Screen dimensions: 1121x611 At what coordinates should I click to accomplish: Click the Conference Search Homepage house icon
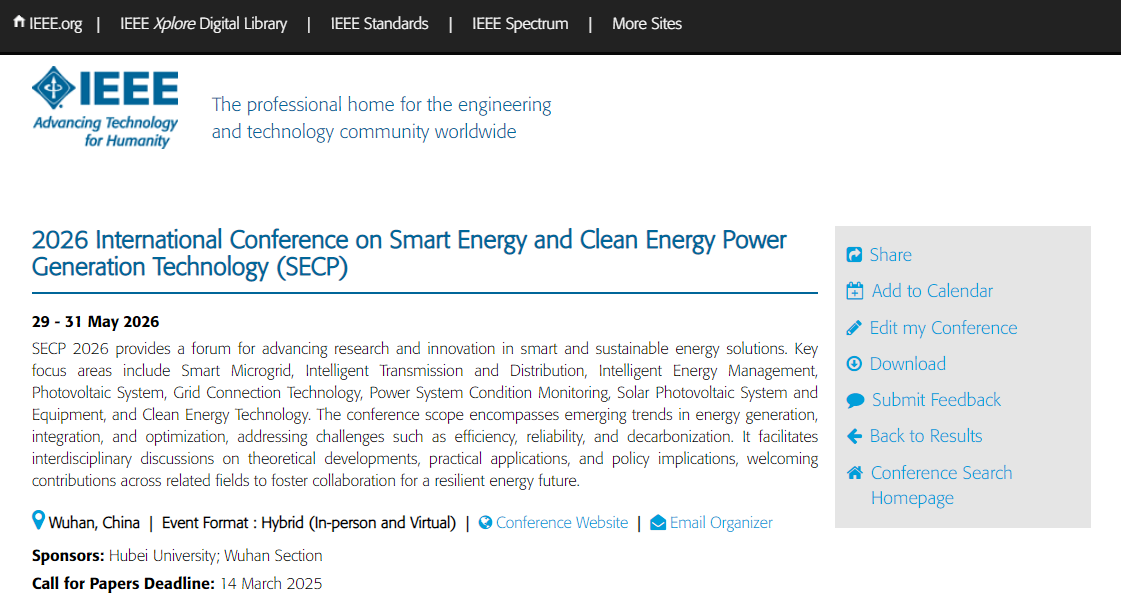(x=855, y=473)
